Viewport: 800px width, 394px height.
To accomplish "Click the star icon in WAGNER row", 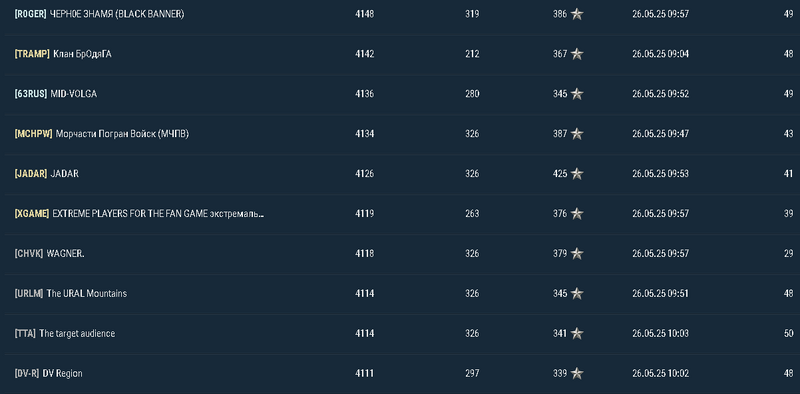I will click(577, 254).
